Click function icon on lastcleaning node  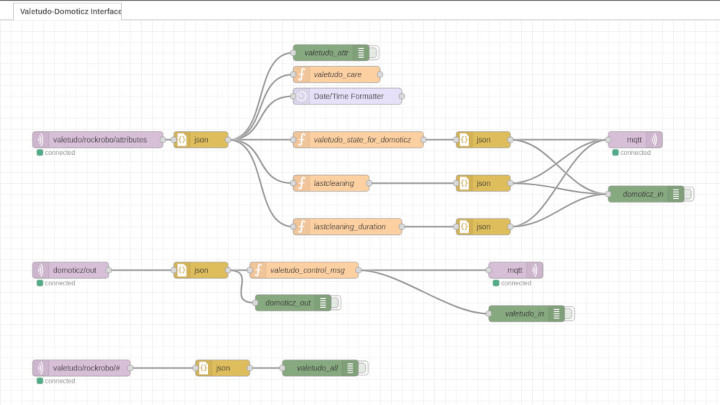tap(302, 183)
